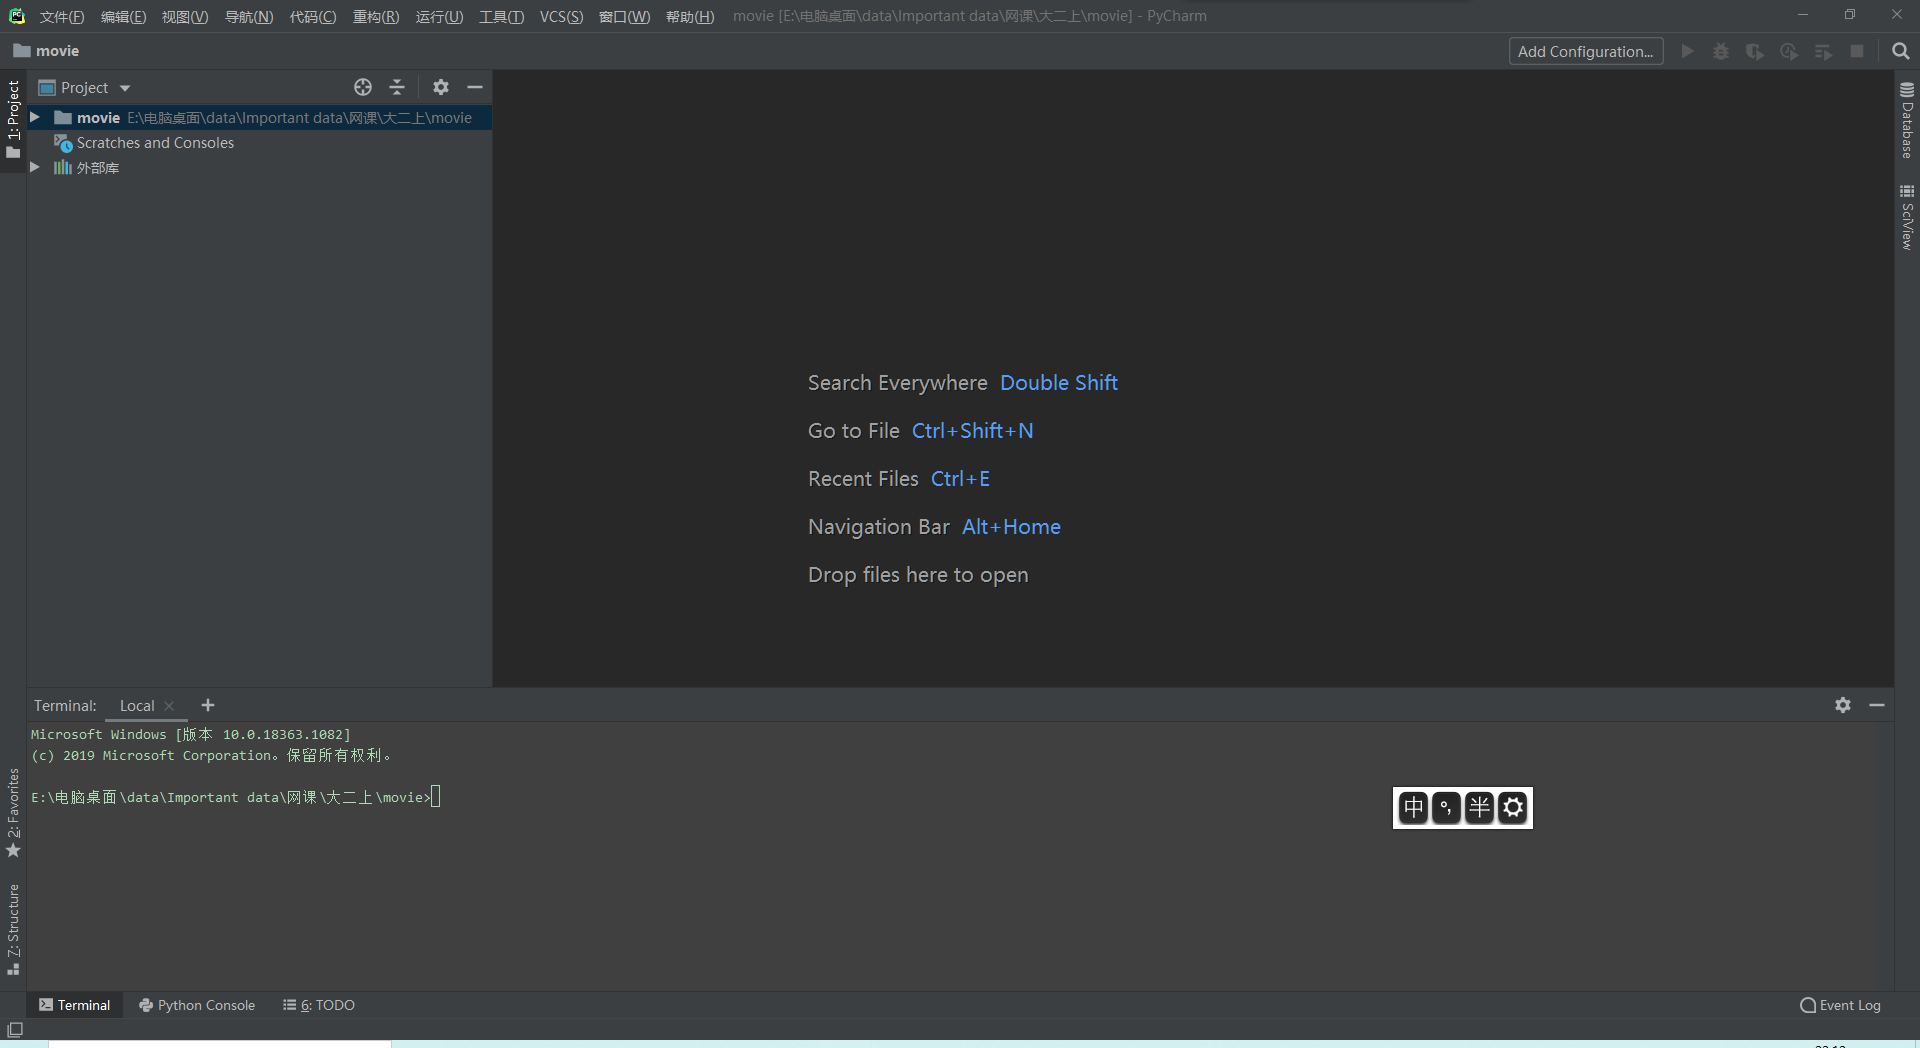The height and width of the screenshot is (1048, 1920).
Task: Click the Debug bug icon
Action: pyautogui.click(x=1721, y=51)
